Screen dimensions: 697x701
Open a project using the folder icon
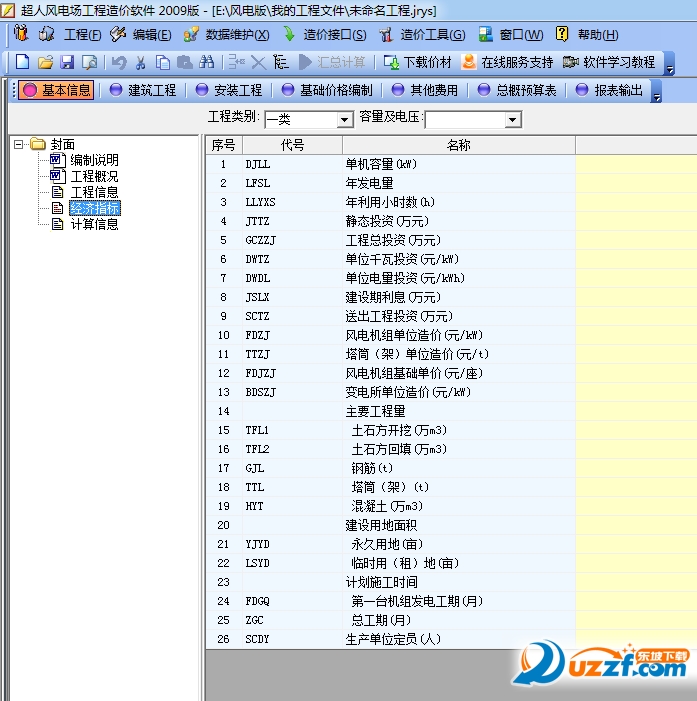(45, 62)
